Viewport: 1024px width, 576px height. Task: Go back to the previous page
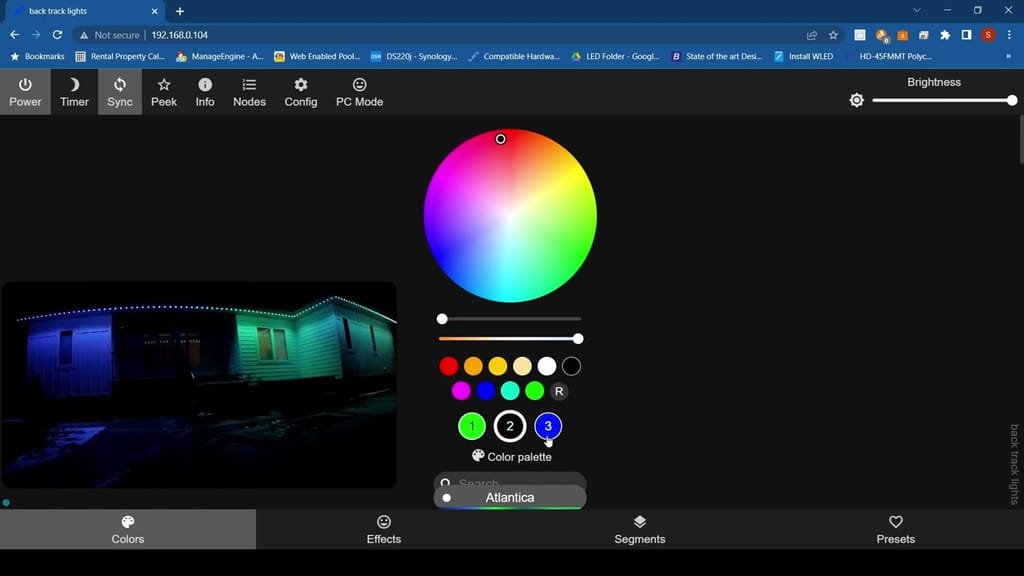coord(14,35)
